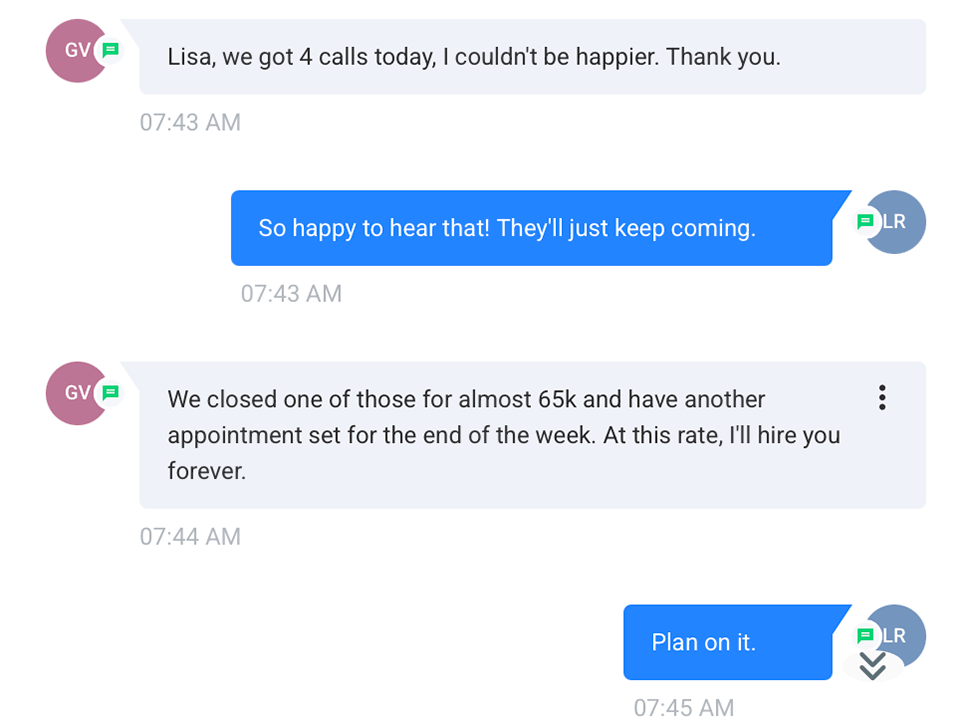The height and width of the screenshot is (725, 970).
Task: Click the LR avatar beside "Plan on it."
Action: 897,634
